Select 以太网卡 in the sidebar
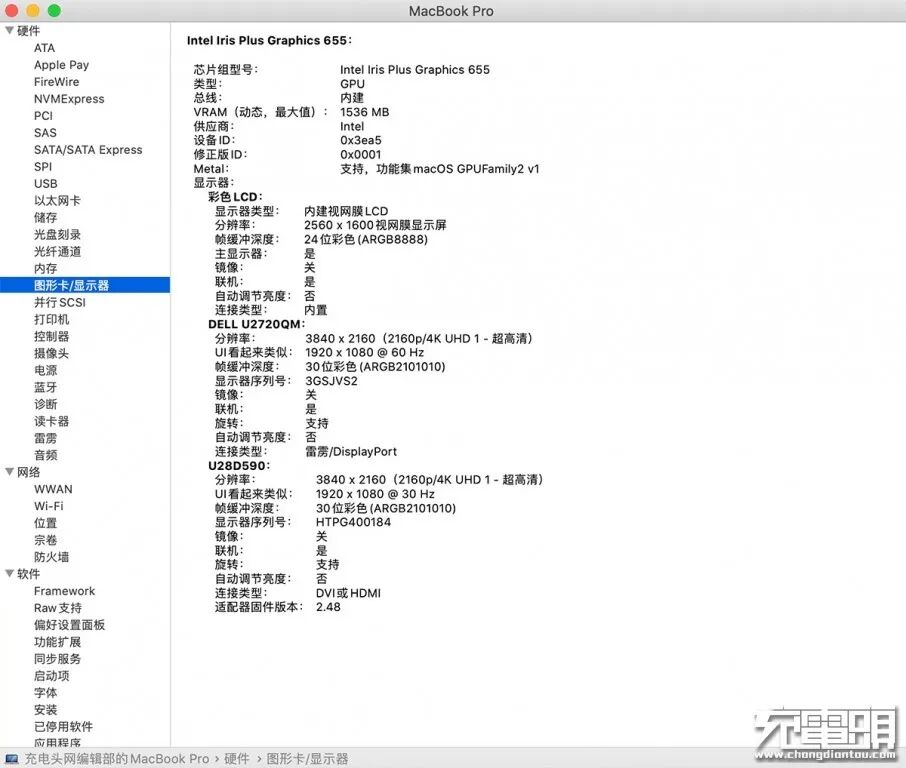 (x=57, y=201)
